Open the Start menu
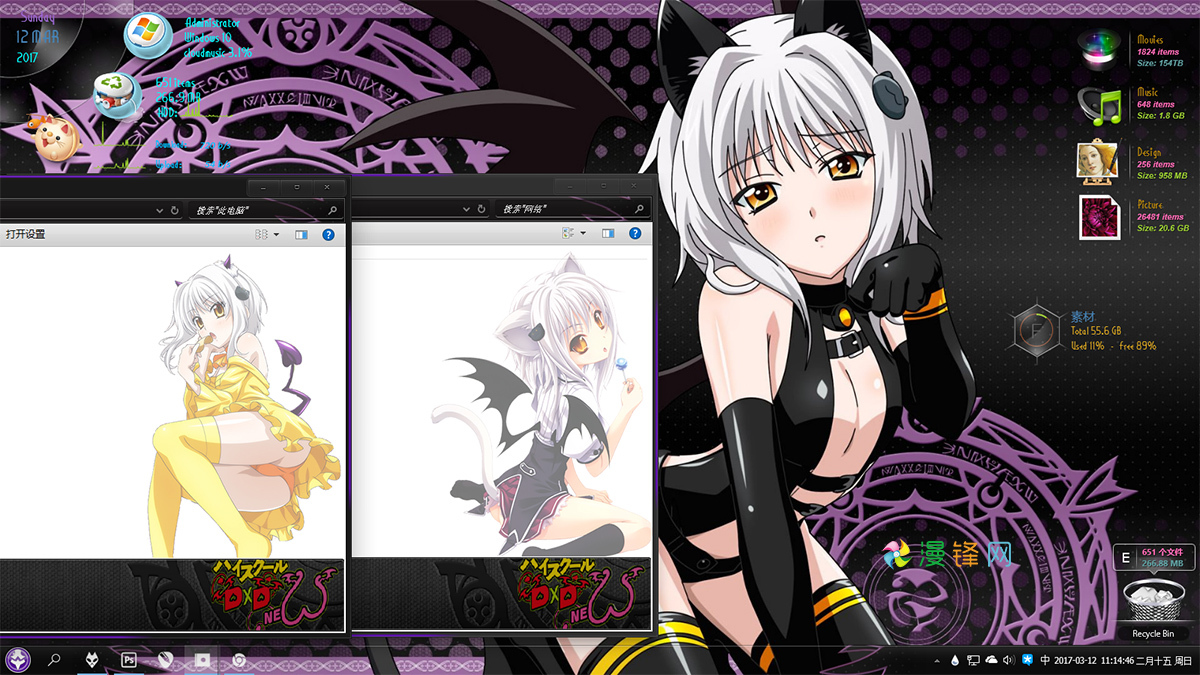The image size is (1200, 675). [x=20, y=660]
